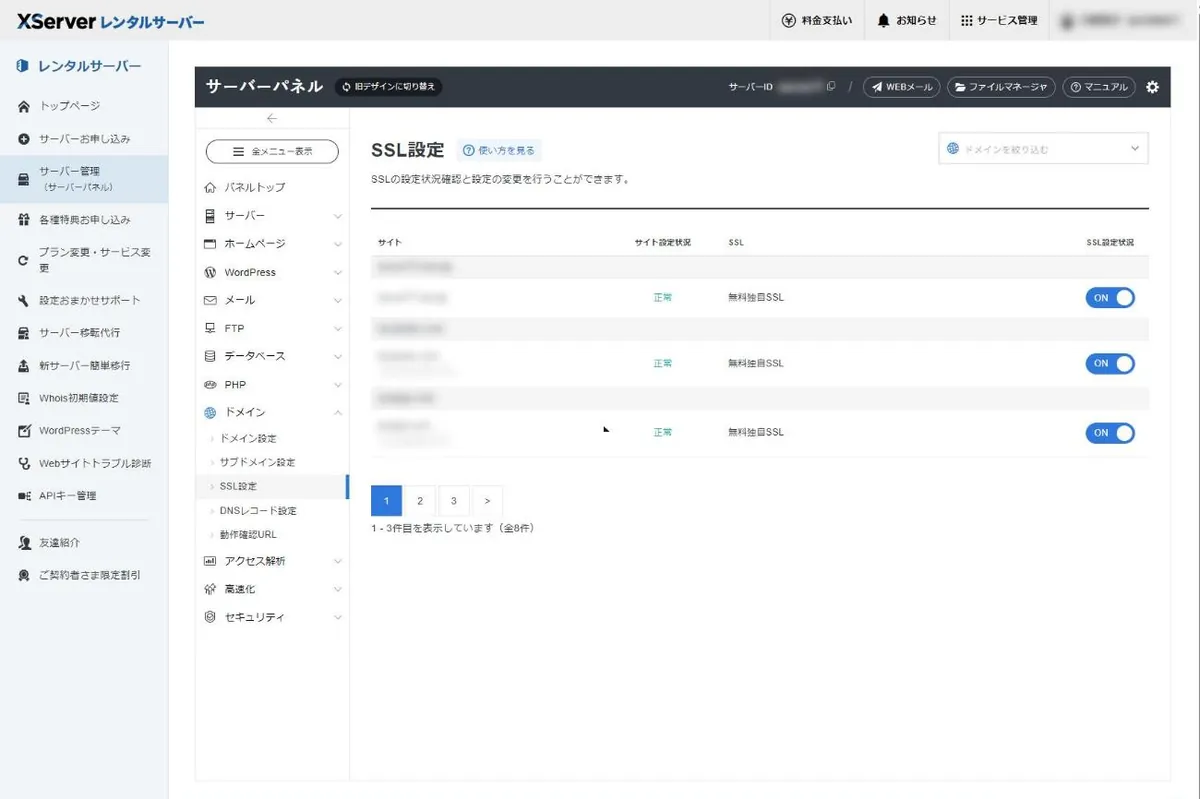Viewport: 1200px width, 799px height.
Task: Click the house icon beside パネルトップ
Action: pyautogui.click(x=210, y=187)
